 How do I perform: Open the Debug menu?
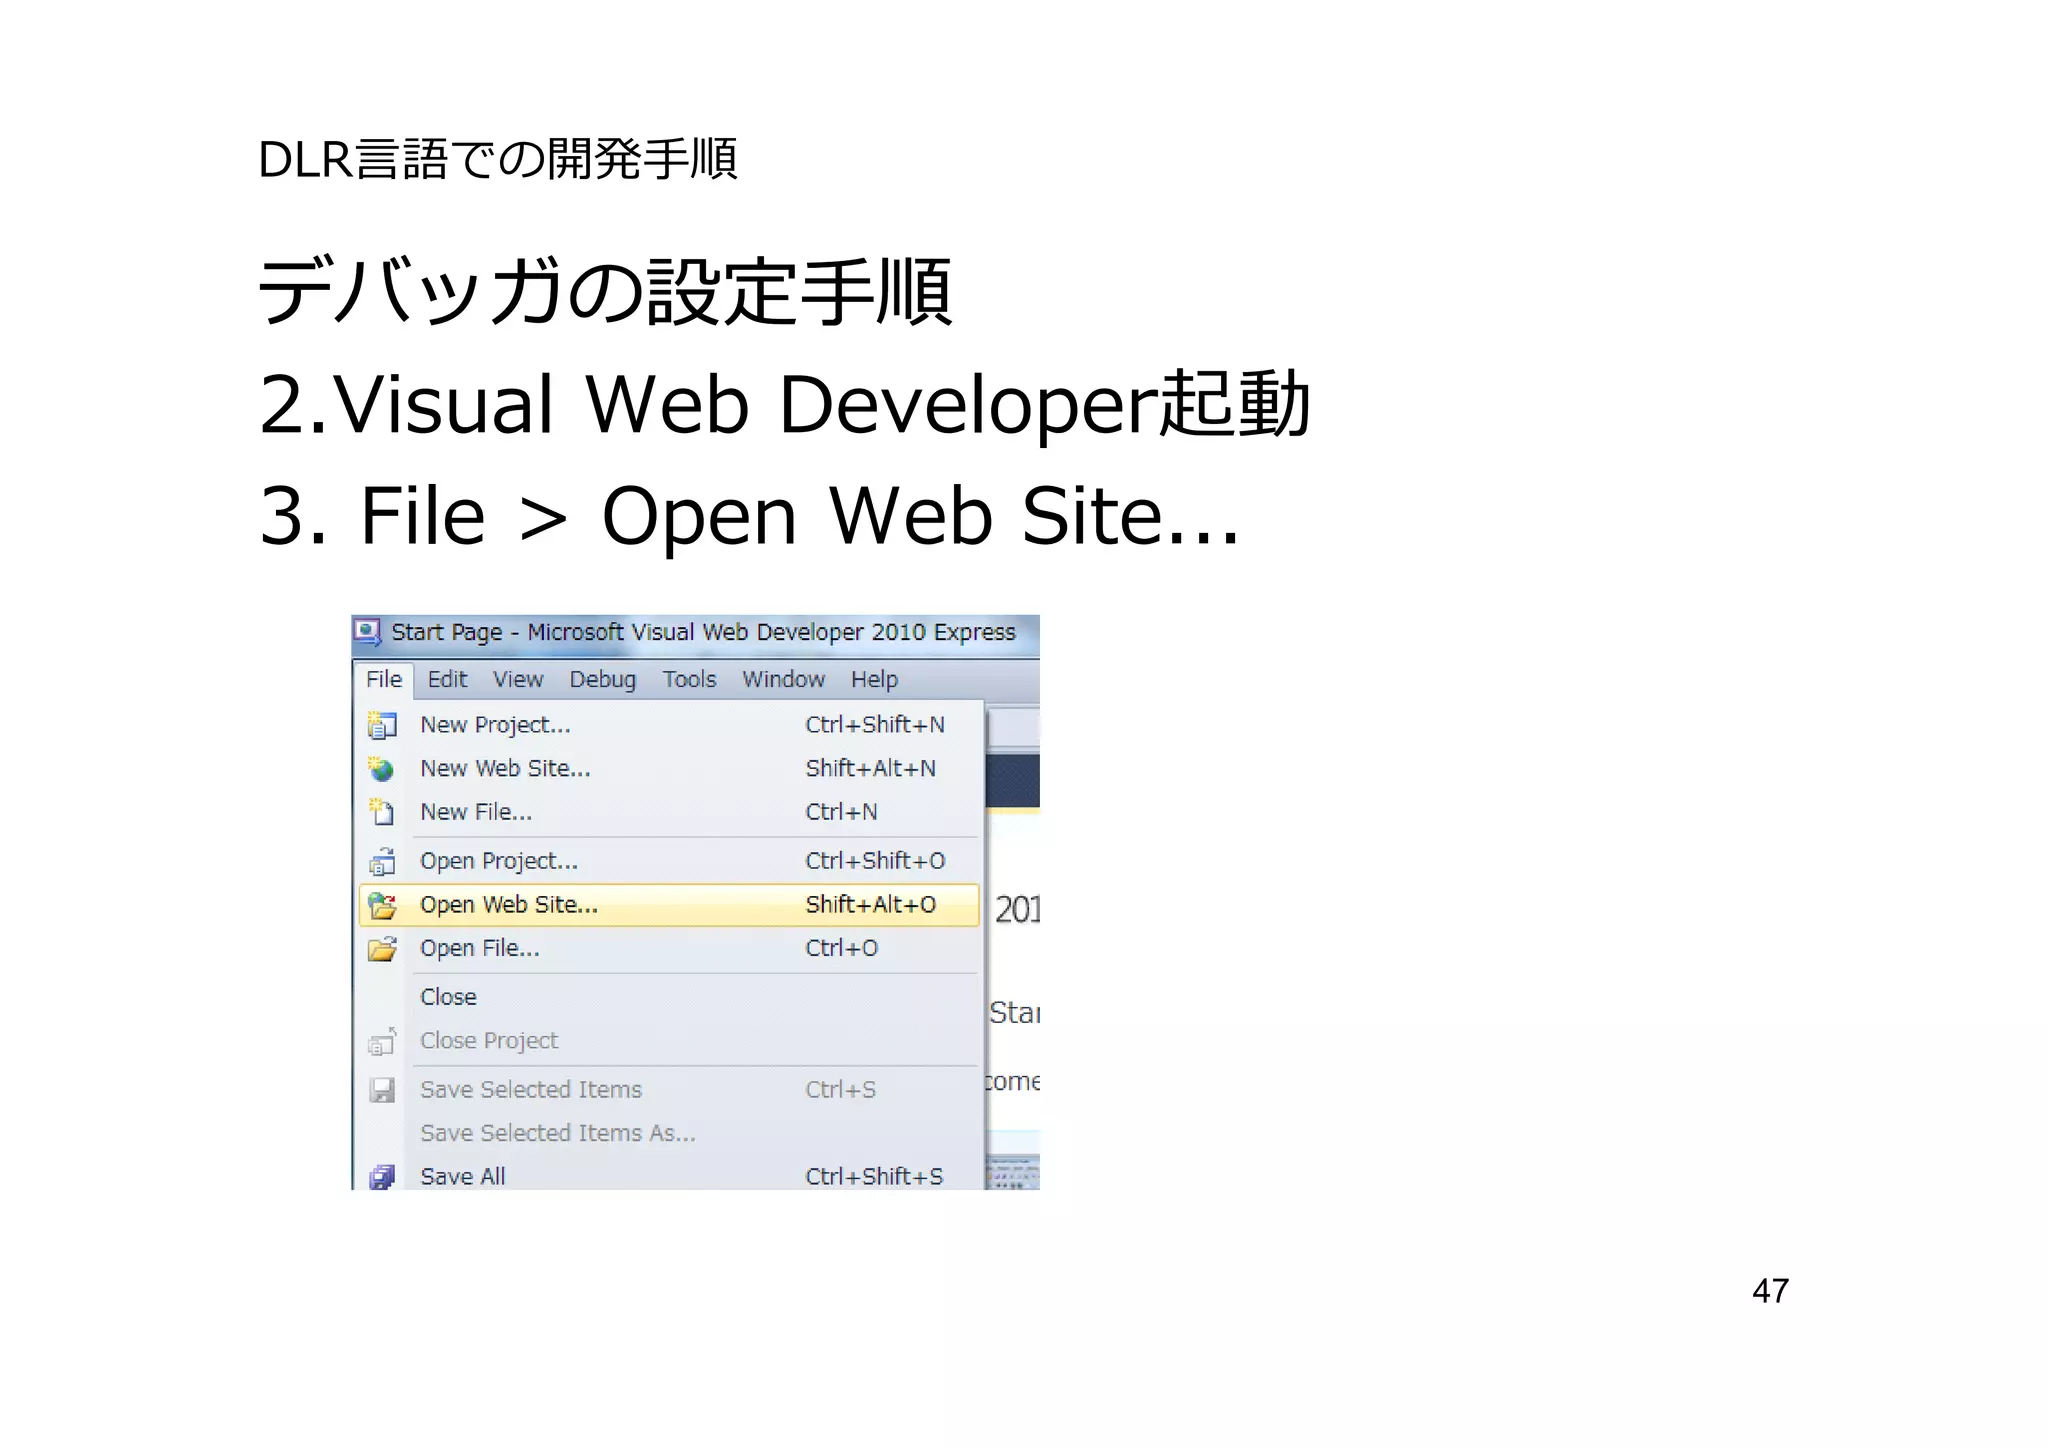pos(603,679)
